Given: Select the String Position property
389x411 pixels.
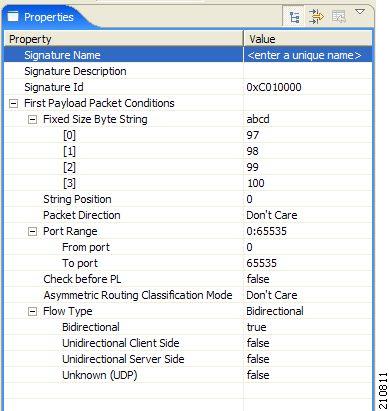Looking at the screenshot, I should point(77,199).
